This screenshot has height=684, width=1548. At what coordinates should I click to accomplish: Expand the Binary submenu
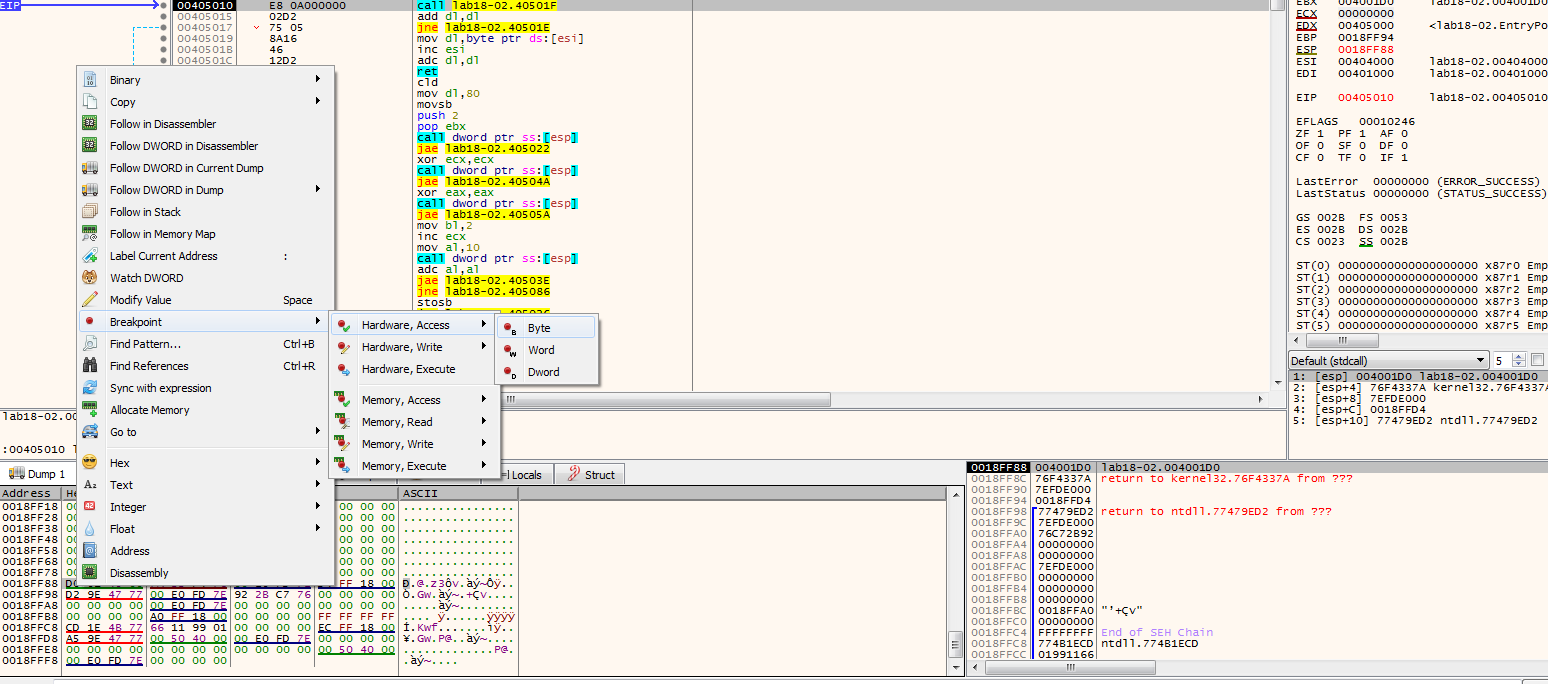[x=205, y=80]
